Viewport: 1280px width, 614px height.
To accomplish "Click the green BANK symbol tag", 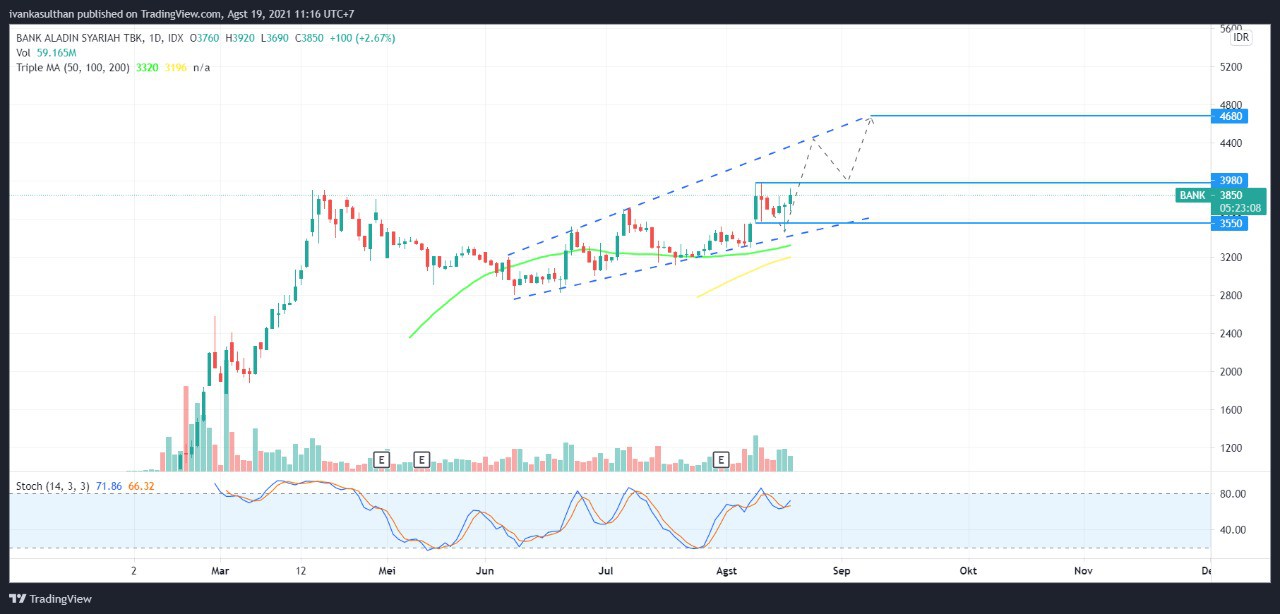I will [1192, 195].
